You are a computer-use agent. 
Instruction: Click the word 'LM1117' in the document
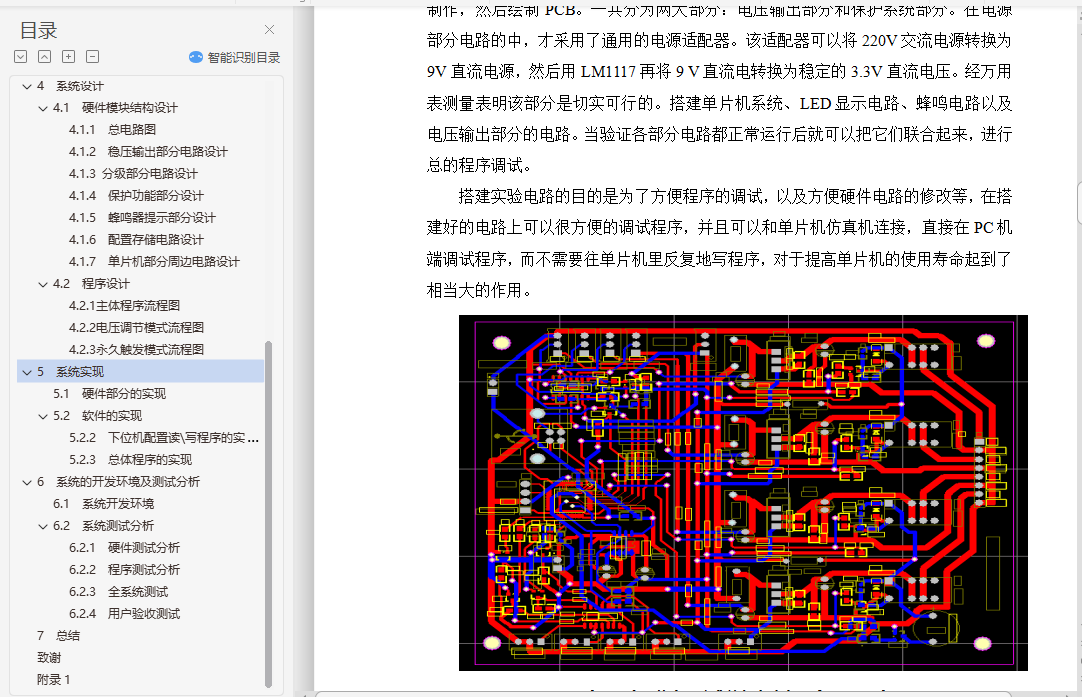click(x=608, y=72)
